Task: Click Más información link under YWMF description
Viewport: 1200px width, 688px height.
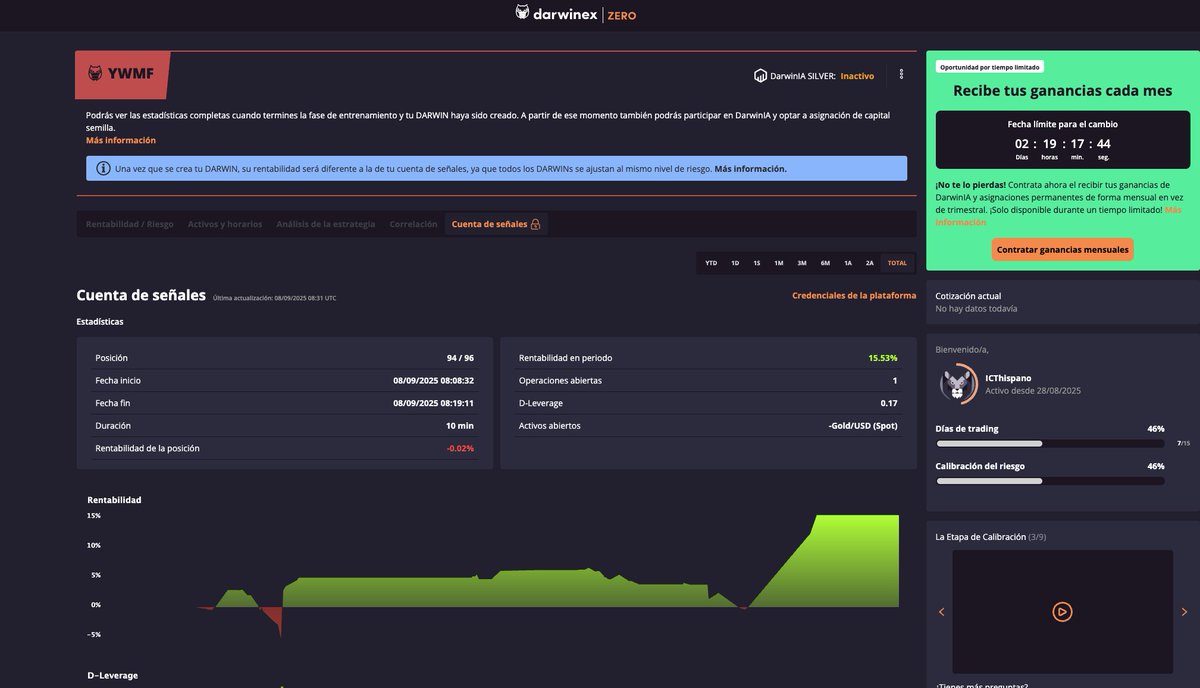Action: tap(121, 140)
